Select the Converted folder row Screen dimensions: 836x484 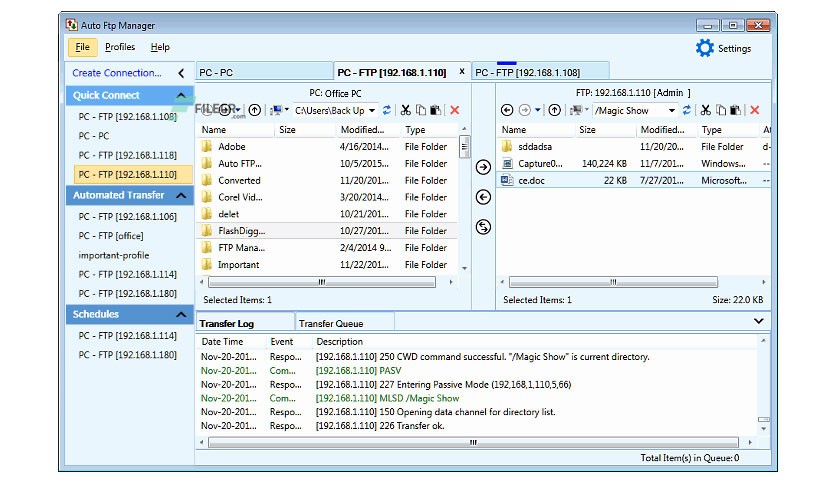(x=327, y=180)
